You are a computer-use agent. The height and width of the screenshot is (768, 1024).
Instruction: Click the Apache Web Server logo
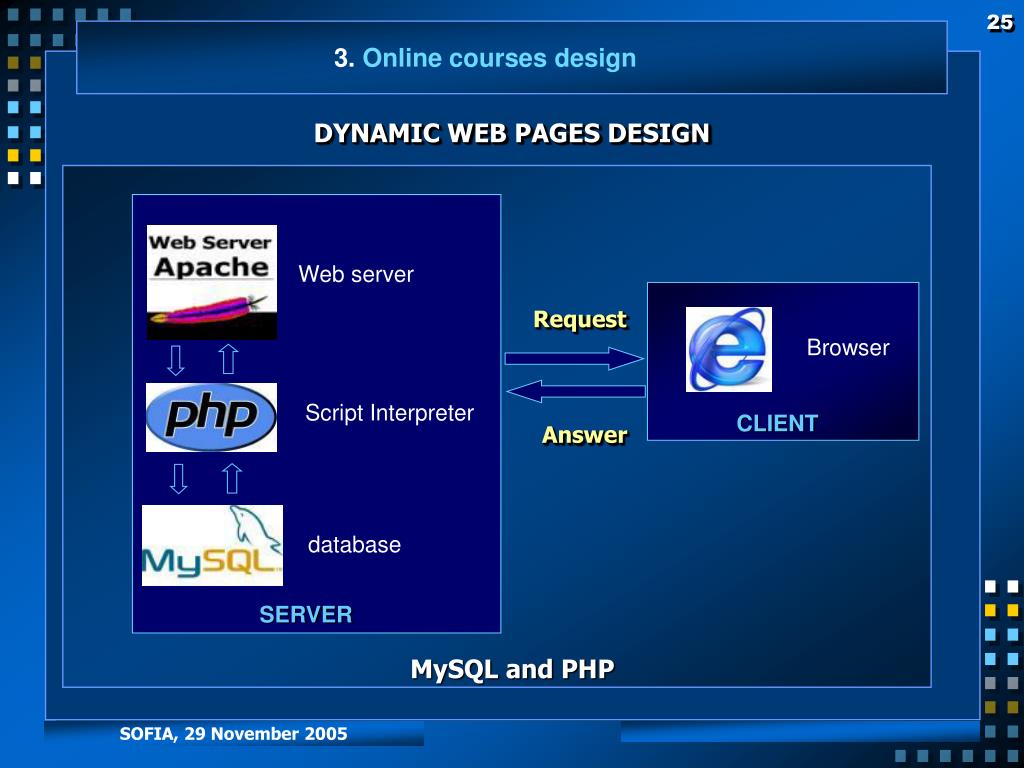pyautogui.click(x=212, y=282)
